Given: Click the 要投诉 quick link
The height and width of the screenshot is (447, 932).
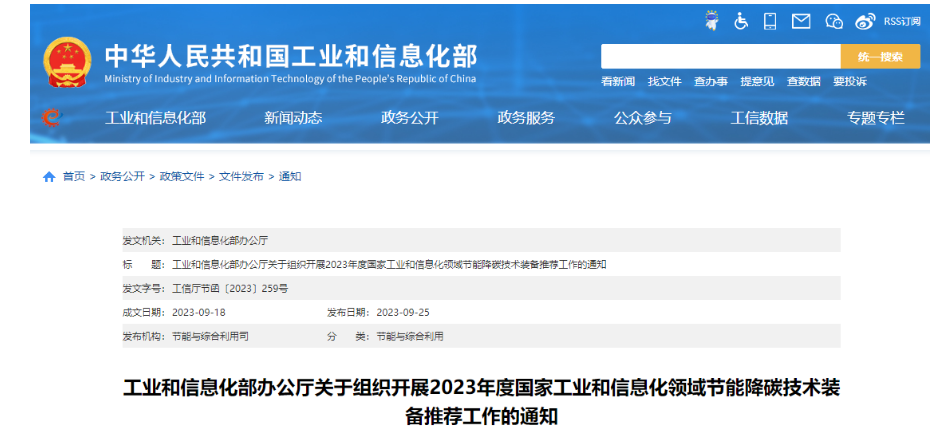Looking at the screenshot, I should 850,82.
